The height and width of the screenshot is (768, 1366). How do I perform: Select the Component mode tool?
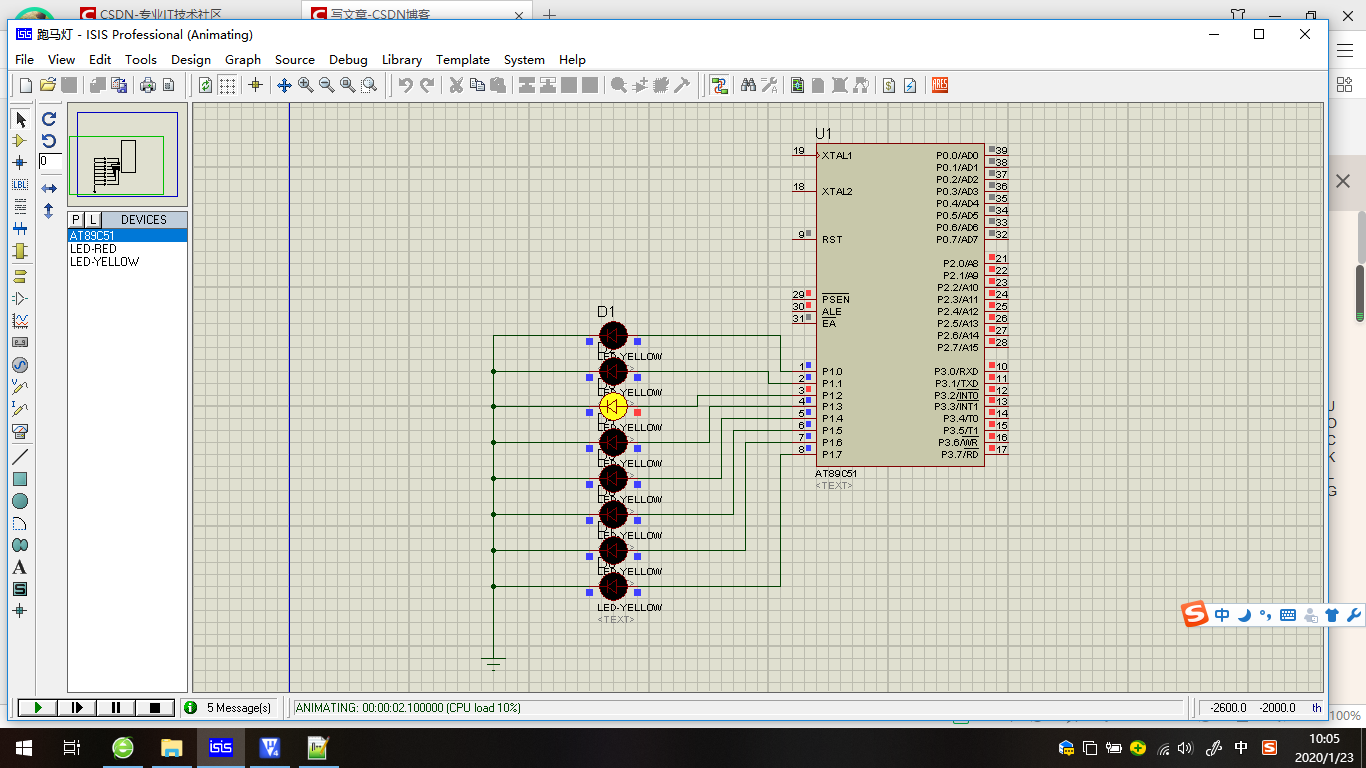20,141
